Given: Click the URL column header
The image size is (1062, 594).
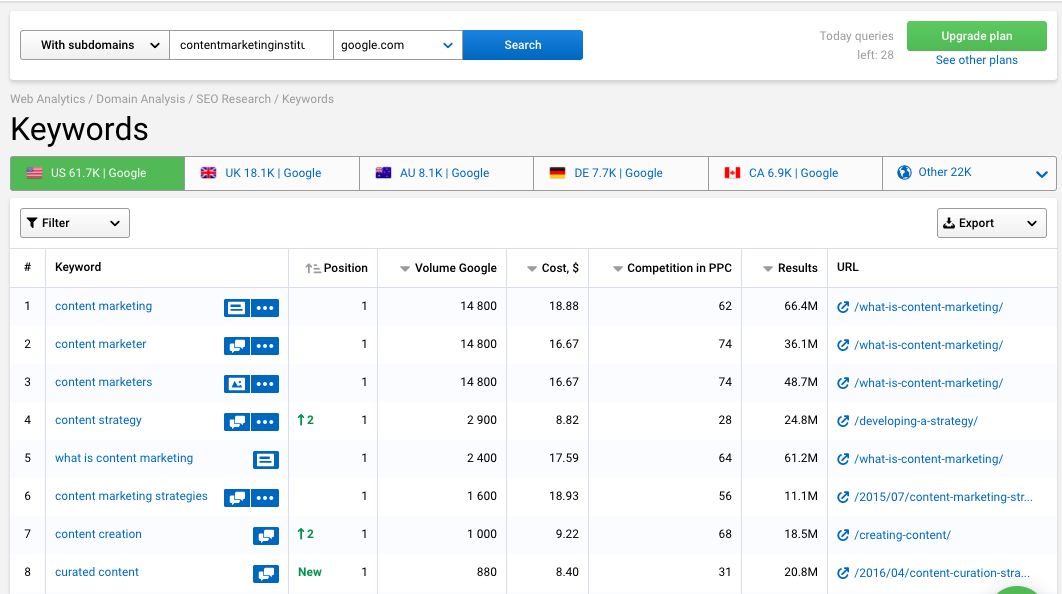Looking at the screenshot, I should (x=847, y=267).
